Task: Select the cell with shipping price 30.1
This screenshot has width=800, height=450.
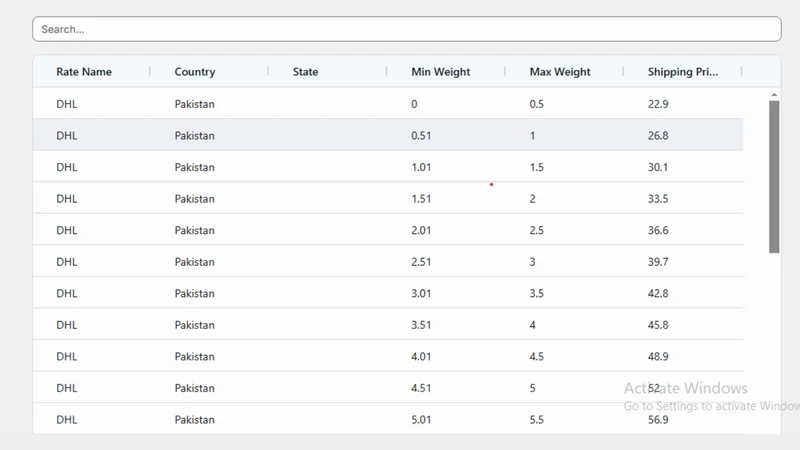Action: tap(658, 167)
